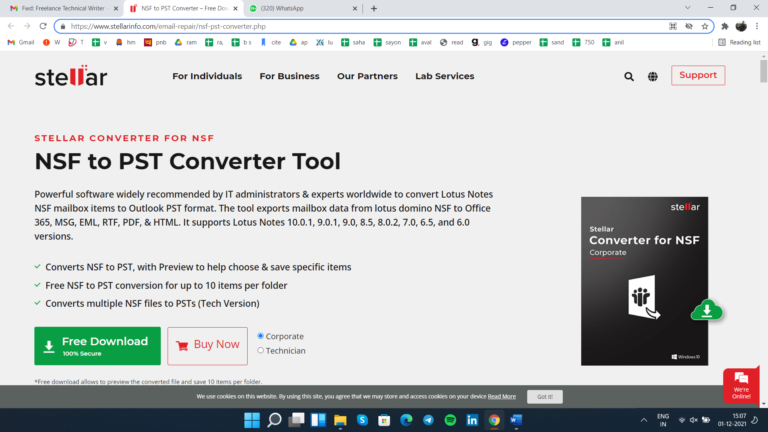
Task: Click ENG IN language indicator
Action: coord(663,420)
